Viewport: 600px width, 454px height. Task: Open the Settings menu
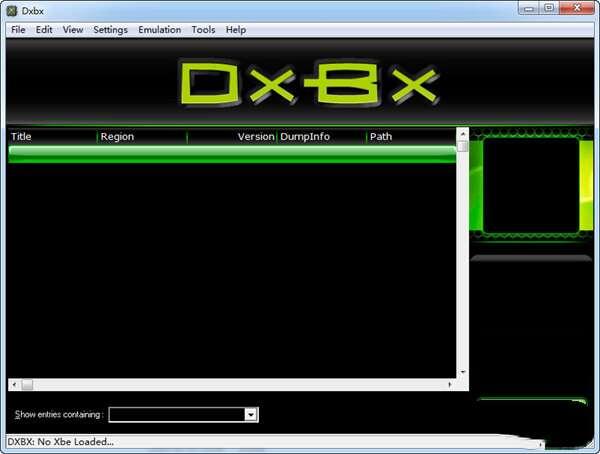point(110,30)
